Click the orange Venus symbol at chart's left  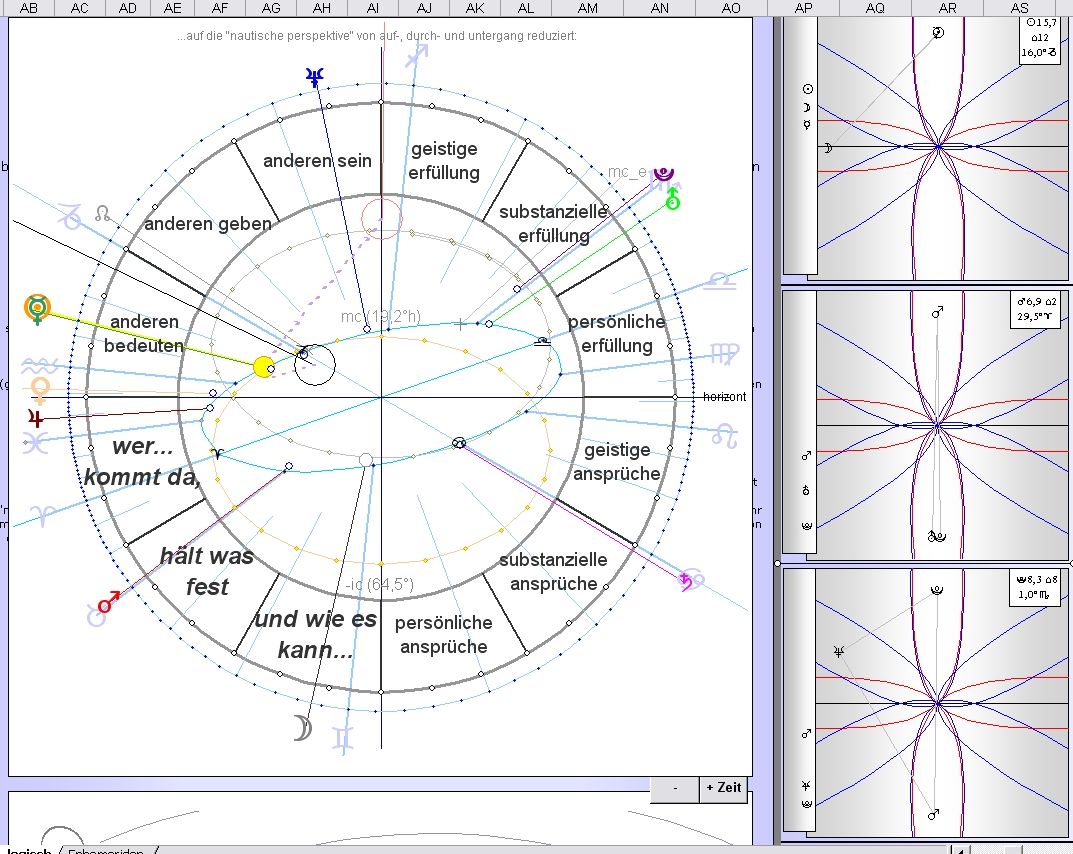41,391
